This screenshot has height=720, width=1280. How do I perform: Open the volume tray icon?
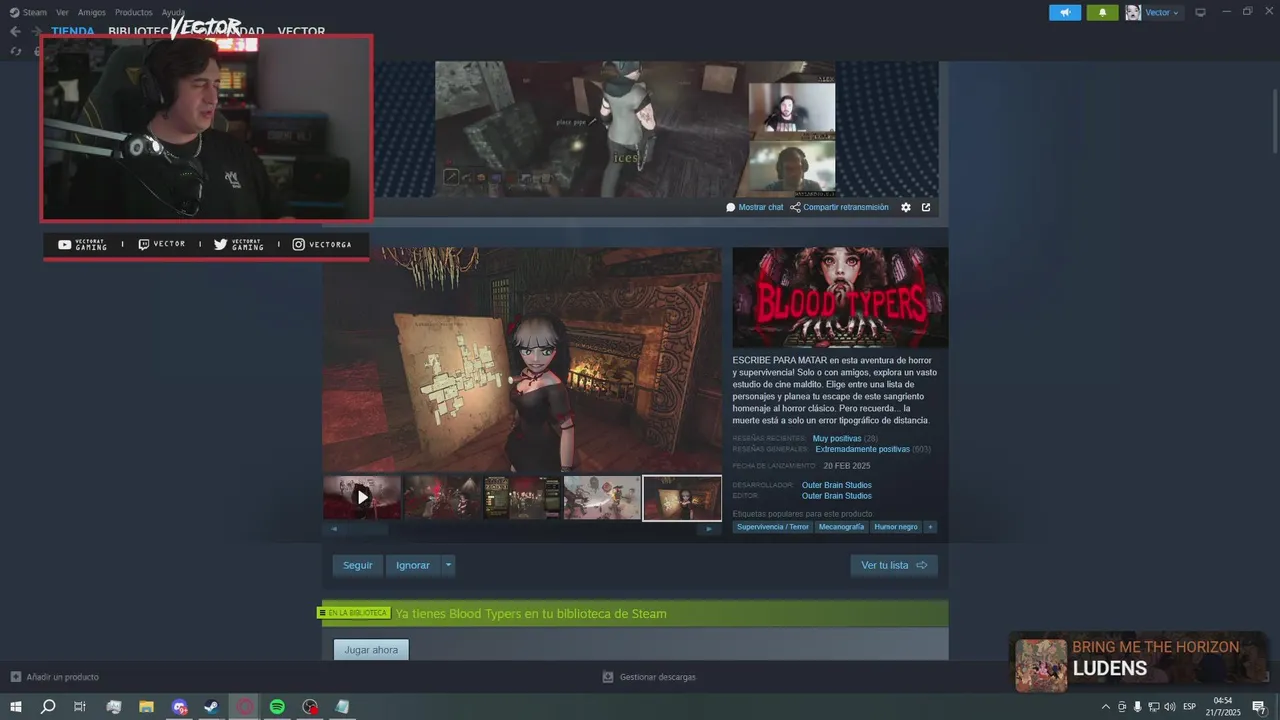tap(1170, 707)
